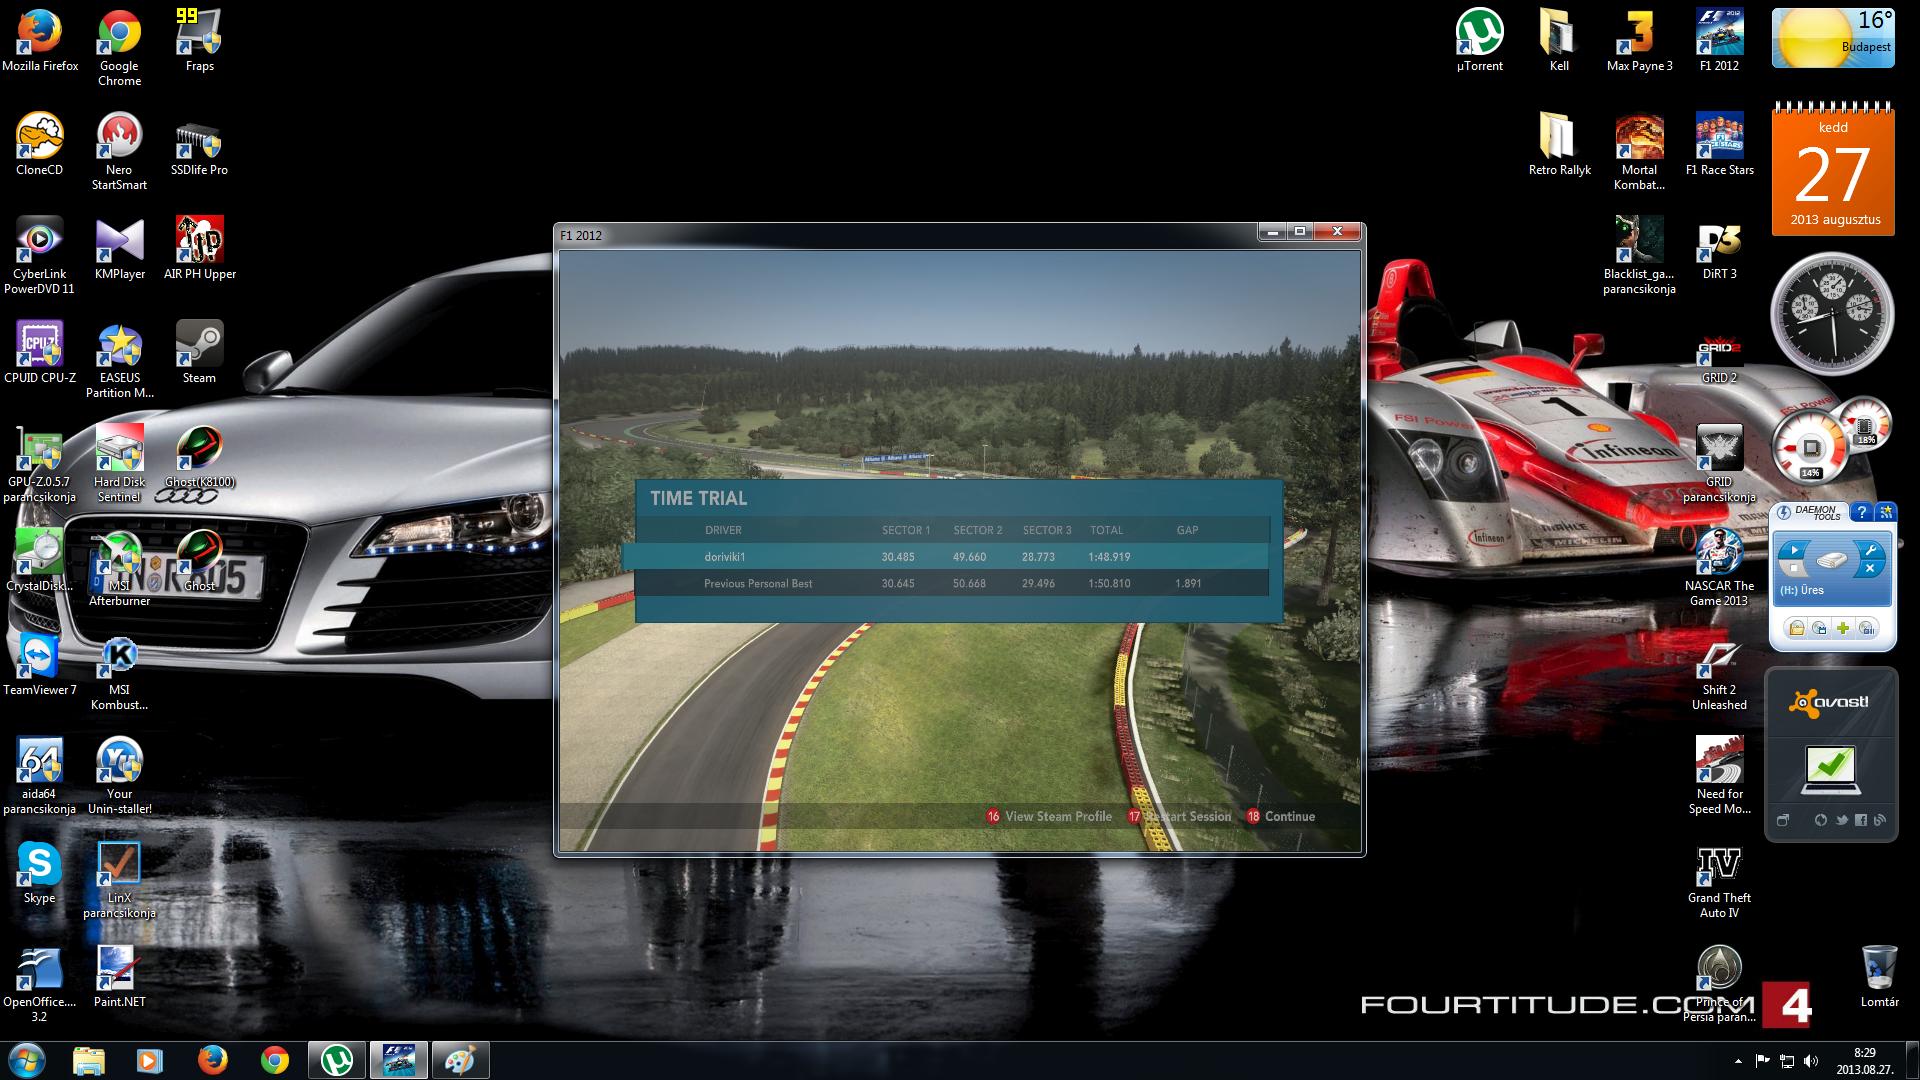Select Hard Disk Sentinel icon
Viewport: 1920px width, 1080px height.
[x=119, y=464]
